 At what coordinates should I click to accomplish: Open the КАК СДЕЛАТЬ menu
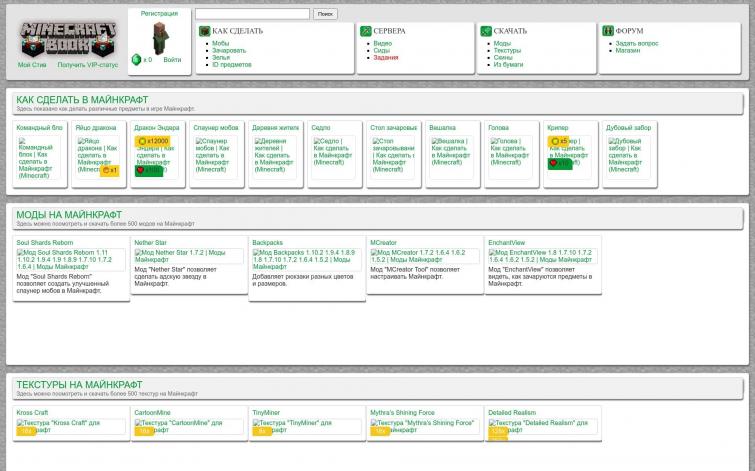click(237, 31)
